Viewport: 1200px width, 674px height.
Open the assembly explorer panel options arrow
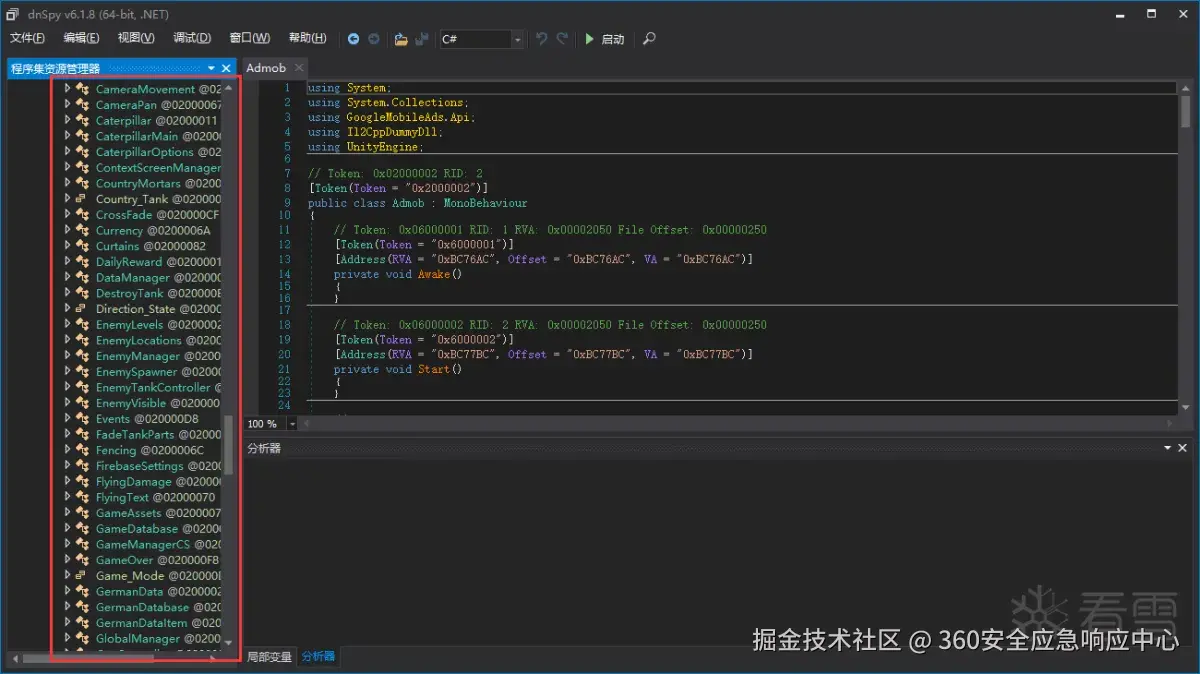pyautogui.click(x=211, y=68)
